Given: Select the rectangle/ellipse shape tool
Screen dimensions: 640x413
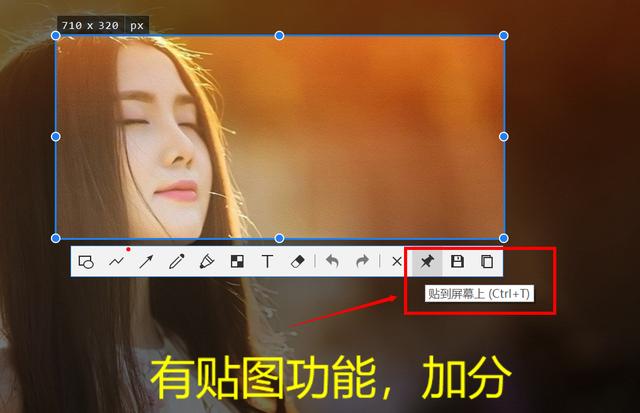Looking at the screenshot, I should click(x=86, y=262).
